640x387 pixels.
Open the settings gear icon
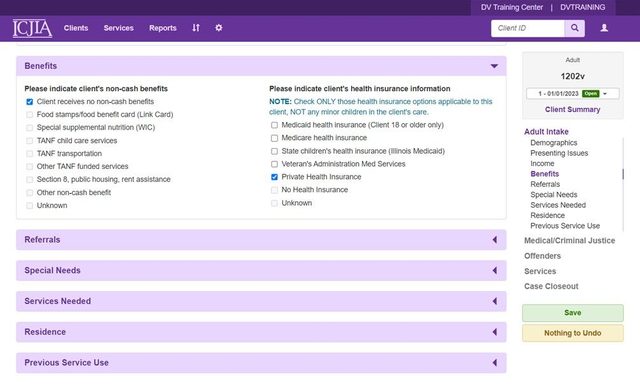click(x=219, y=28)
